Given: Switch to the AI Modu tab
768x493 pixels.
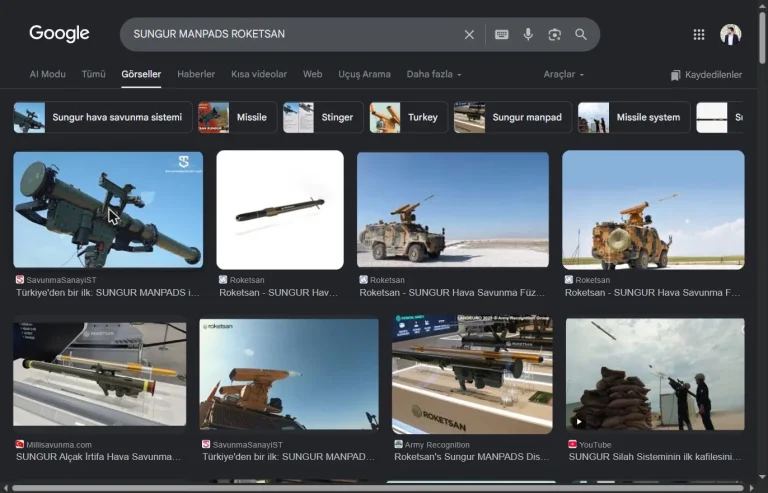Looking at the screenshot, I should pyautogui.click(x=48, y=74).
